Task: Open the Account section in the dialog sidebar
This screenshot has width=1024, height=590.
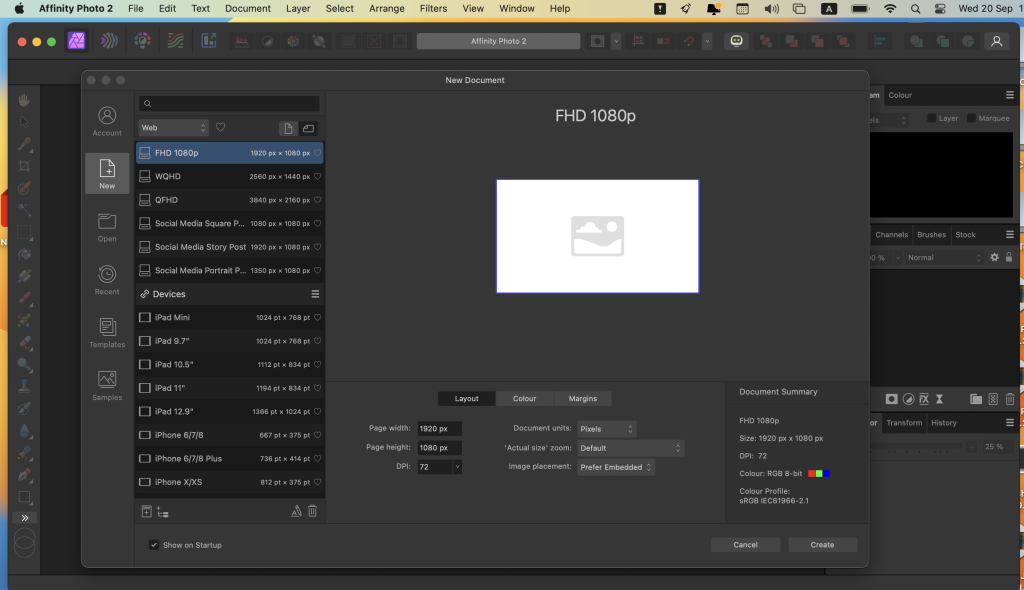Action: 107,121
